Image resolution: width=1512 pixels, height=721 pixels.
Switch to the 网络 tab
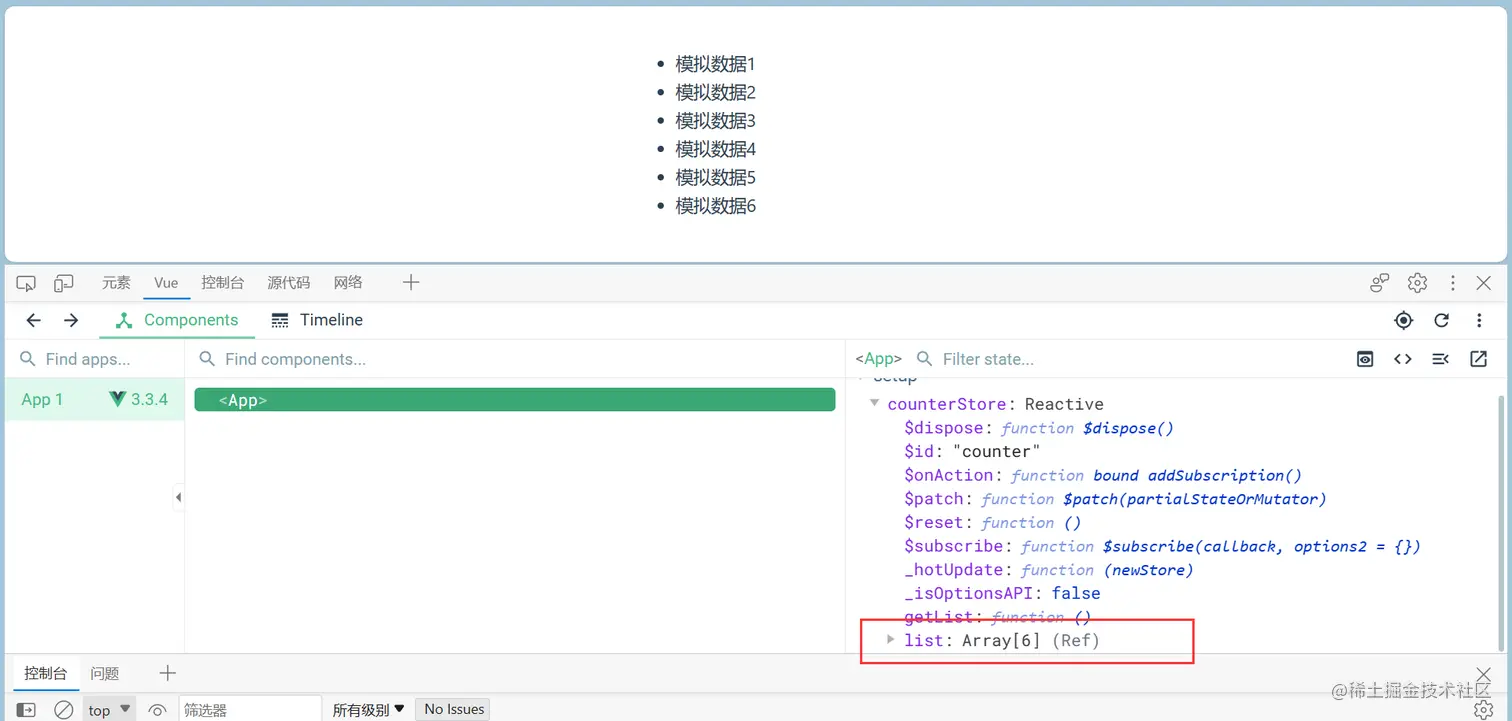tap(348, 283)
